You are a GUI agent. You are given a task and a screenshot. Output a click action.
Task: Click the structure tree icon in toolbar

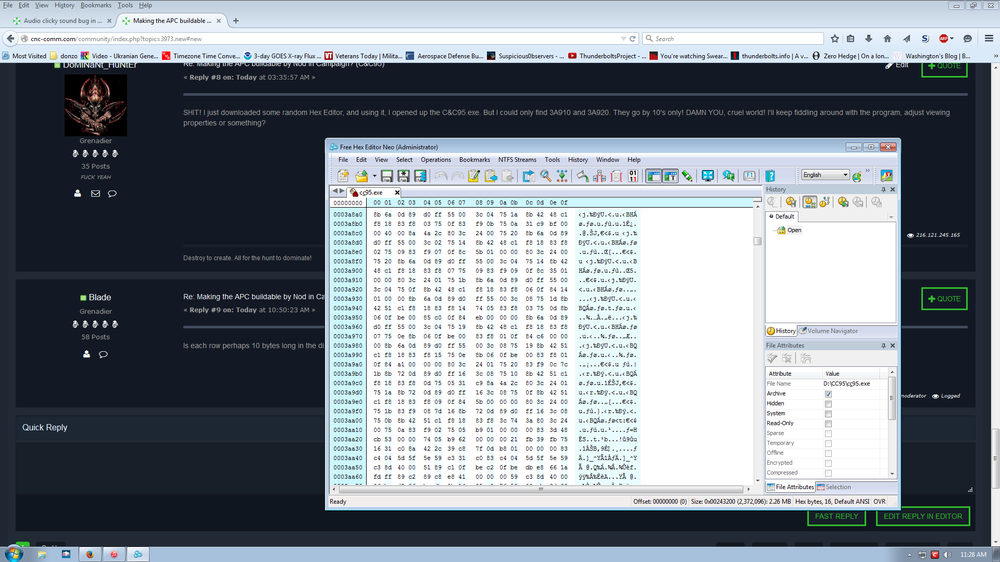point(599,176)
